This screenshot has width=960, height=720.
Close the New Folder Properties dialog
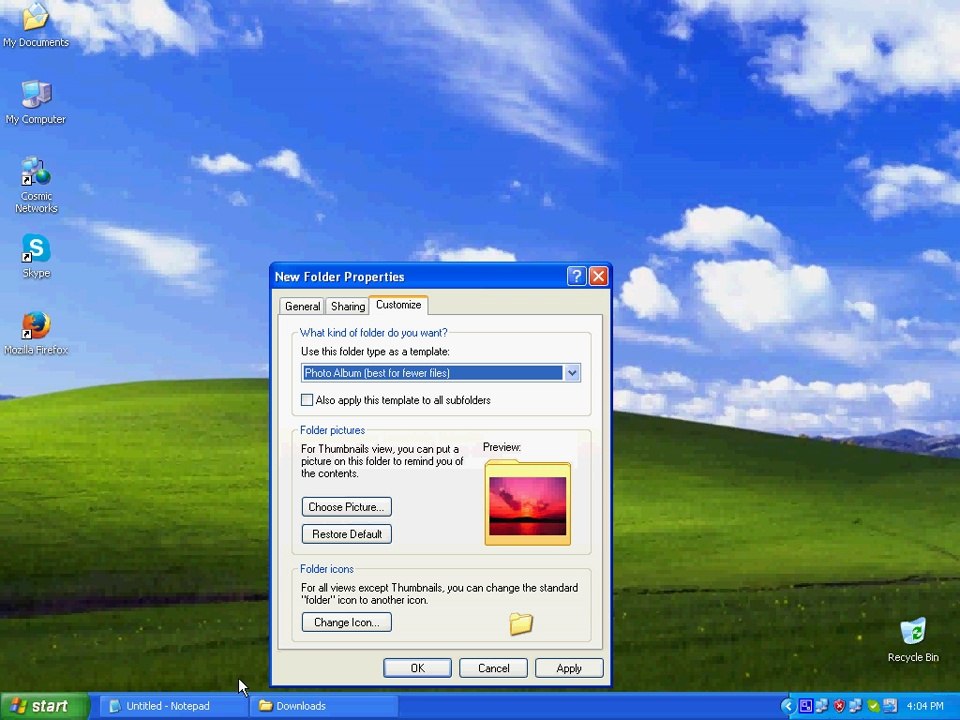(598, 277)
